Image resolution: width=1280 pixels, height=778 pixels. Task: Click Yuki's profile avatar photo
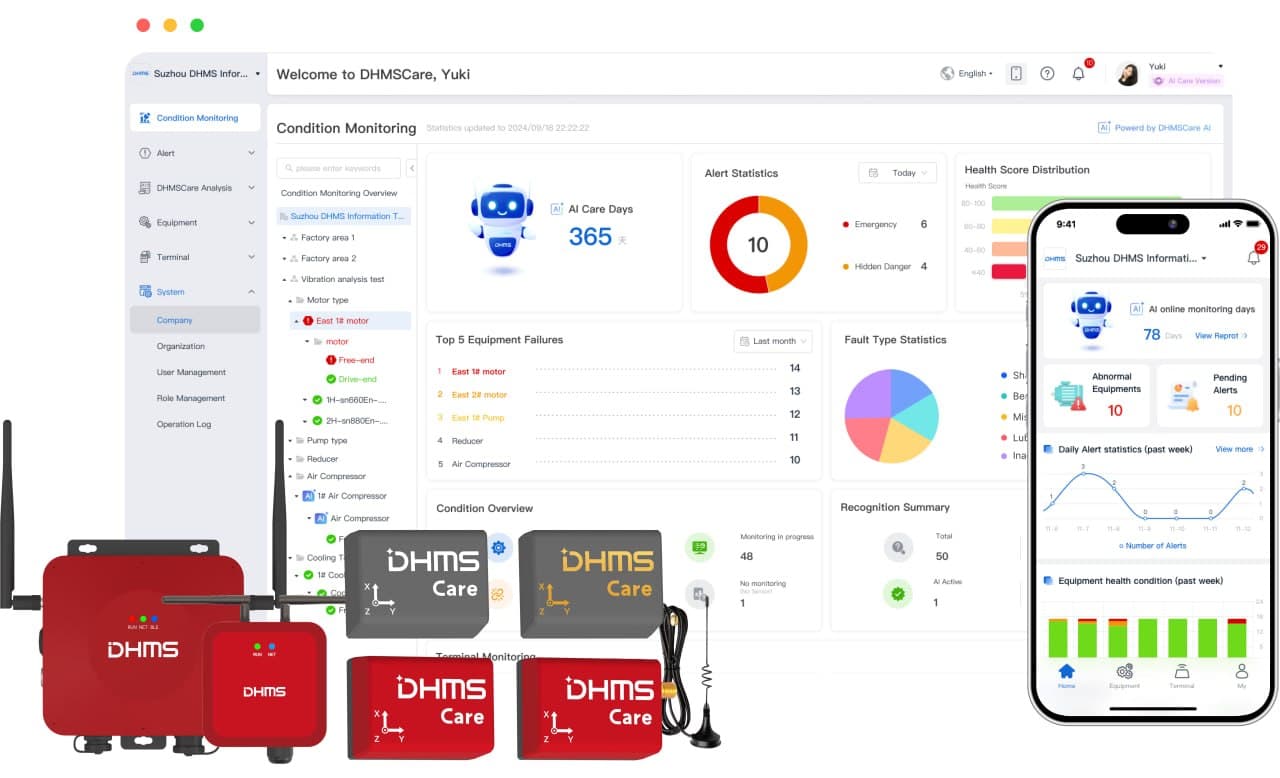(1128, 74)
